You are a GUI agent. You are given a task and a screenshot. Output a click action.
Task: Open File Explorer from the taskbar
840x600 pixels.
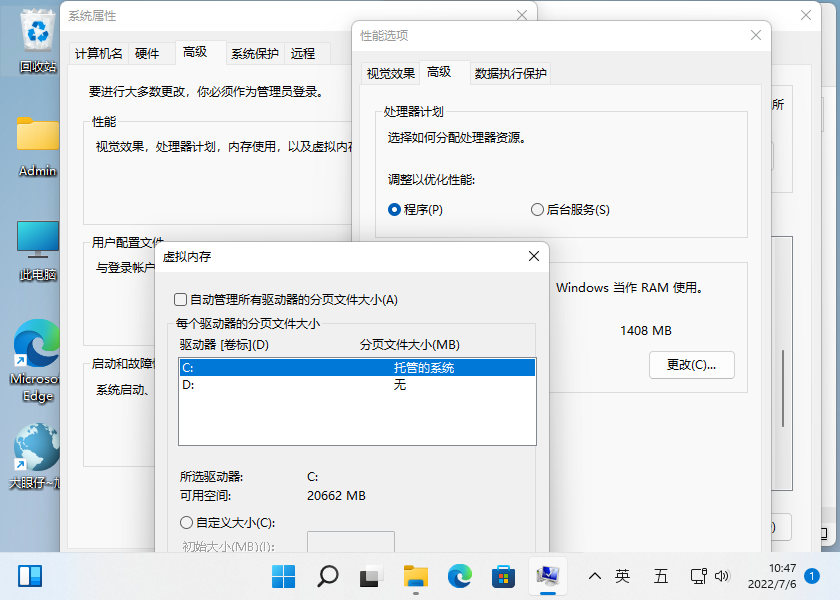point(414,576)
